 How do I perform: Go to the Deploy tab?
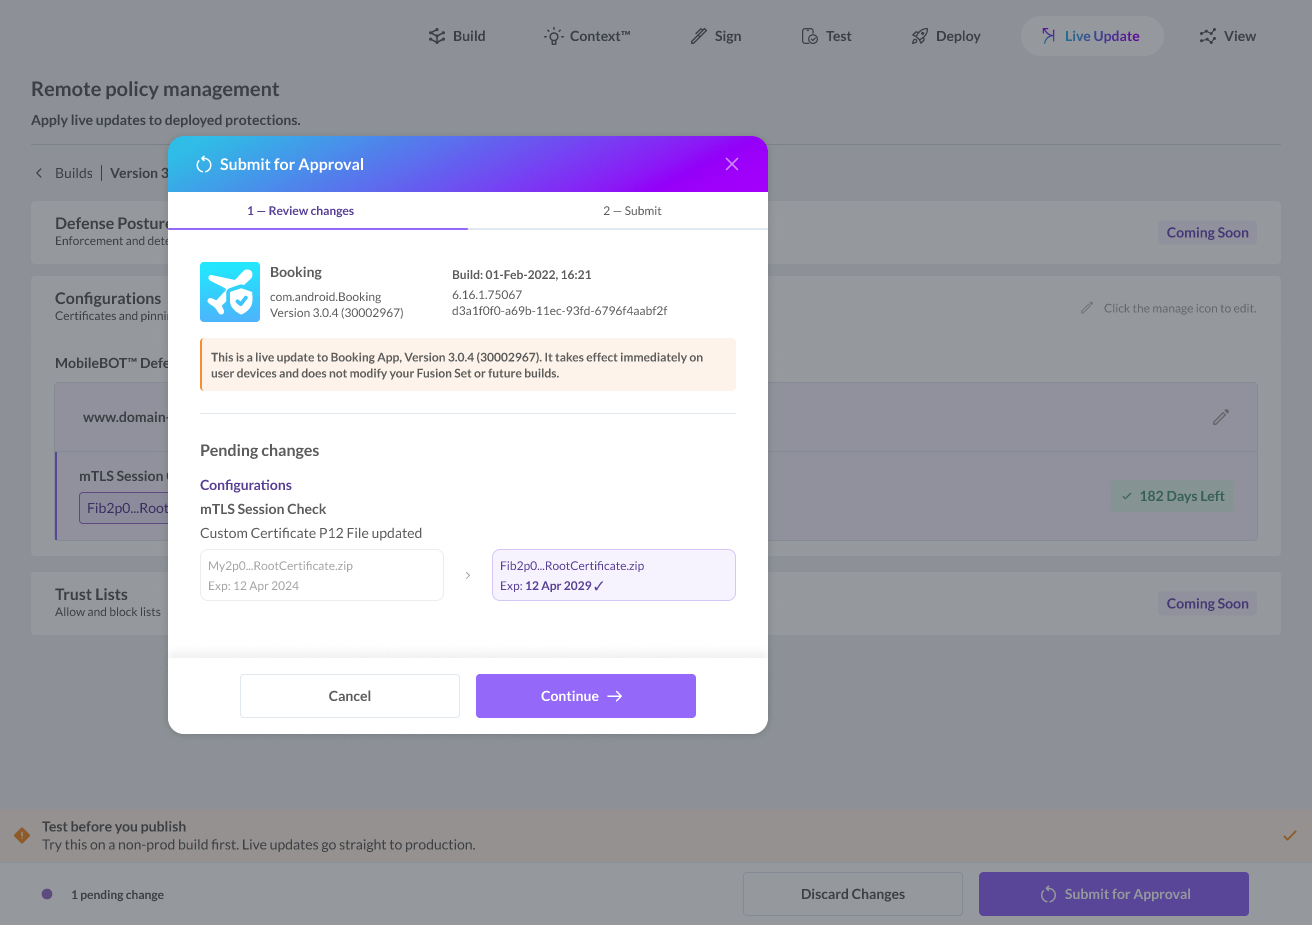[946, 36]
